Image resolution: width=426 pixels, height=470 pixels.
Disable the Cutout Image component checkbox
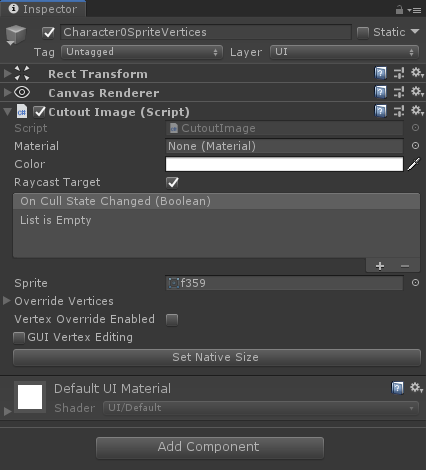pos(39,112)
